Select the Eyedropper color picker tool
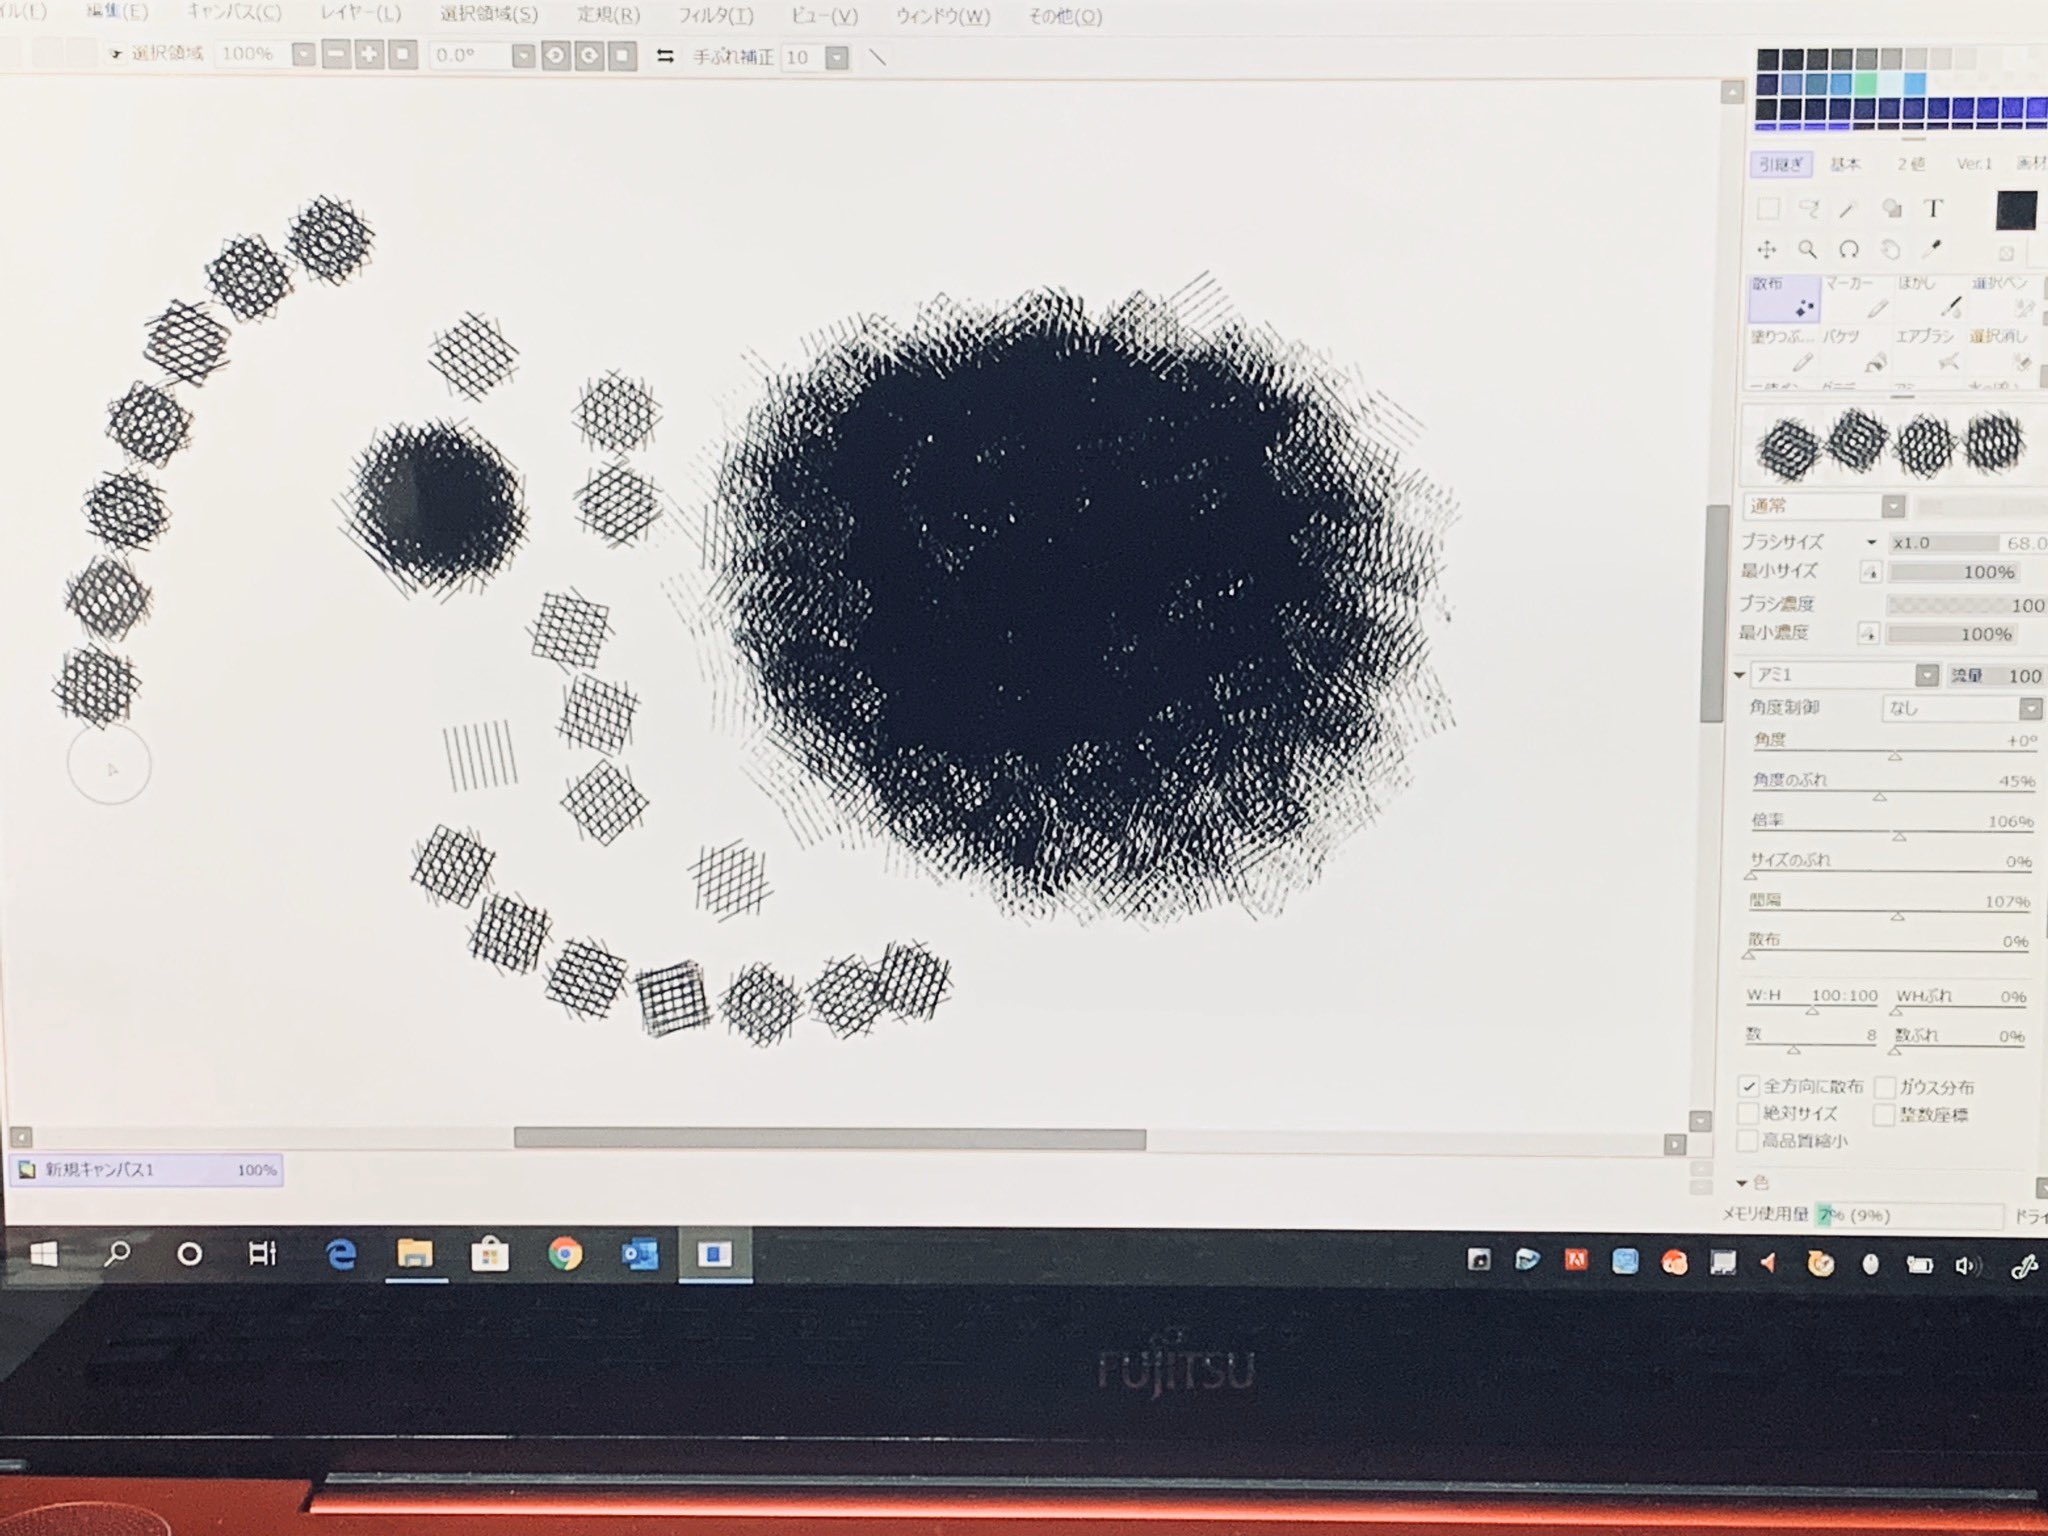 [1933, 248]
